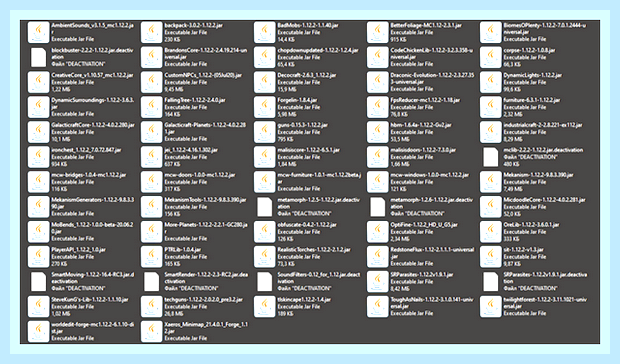Select the metamorph-1.2.6 deactivation file name

coord(432,203)
